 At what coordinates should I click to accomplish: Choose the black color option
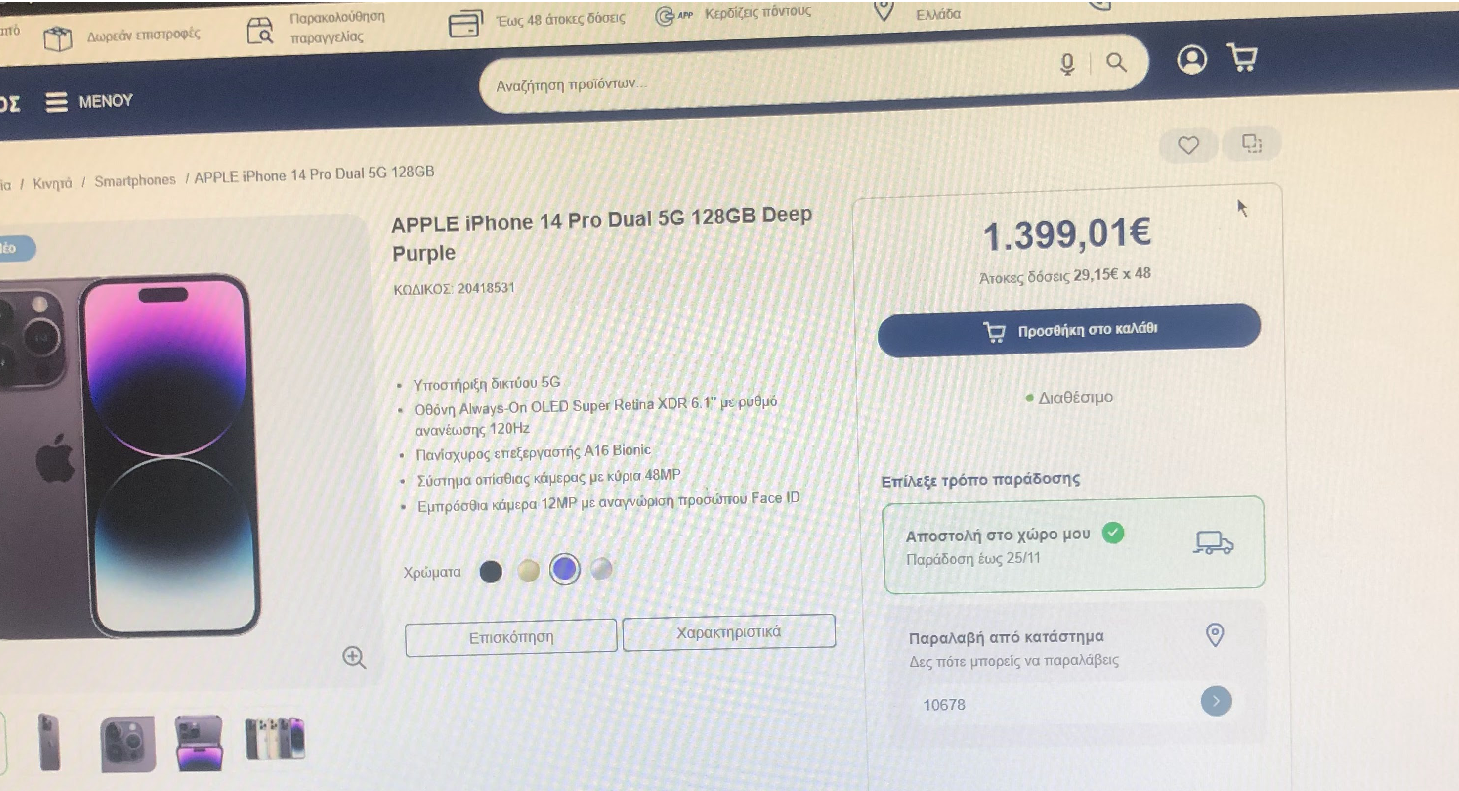(490, 572)
